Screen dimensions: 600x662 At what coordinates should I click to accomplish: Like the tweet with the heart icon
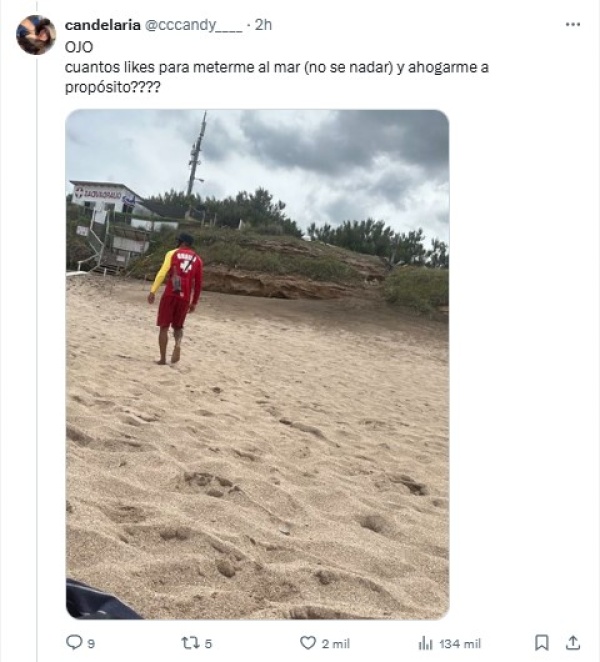tap(308, 643)
